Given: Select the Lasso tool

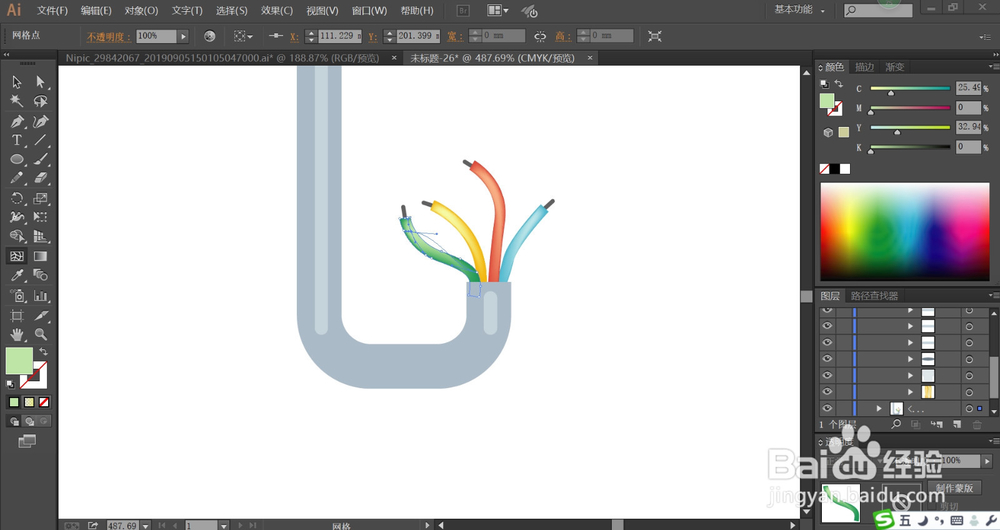Looking at the screenshot, I should pos(41,101).
